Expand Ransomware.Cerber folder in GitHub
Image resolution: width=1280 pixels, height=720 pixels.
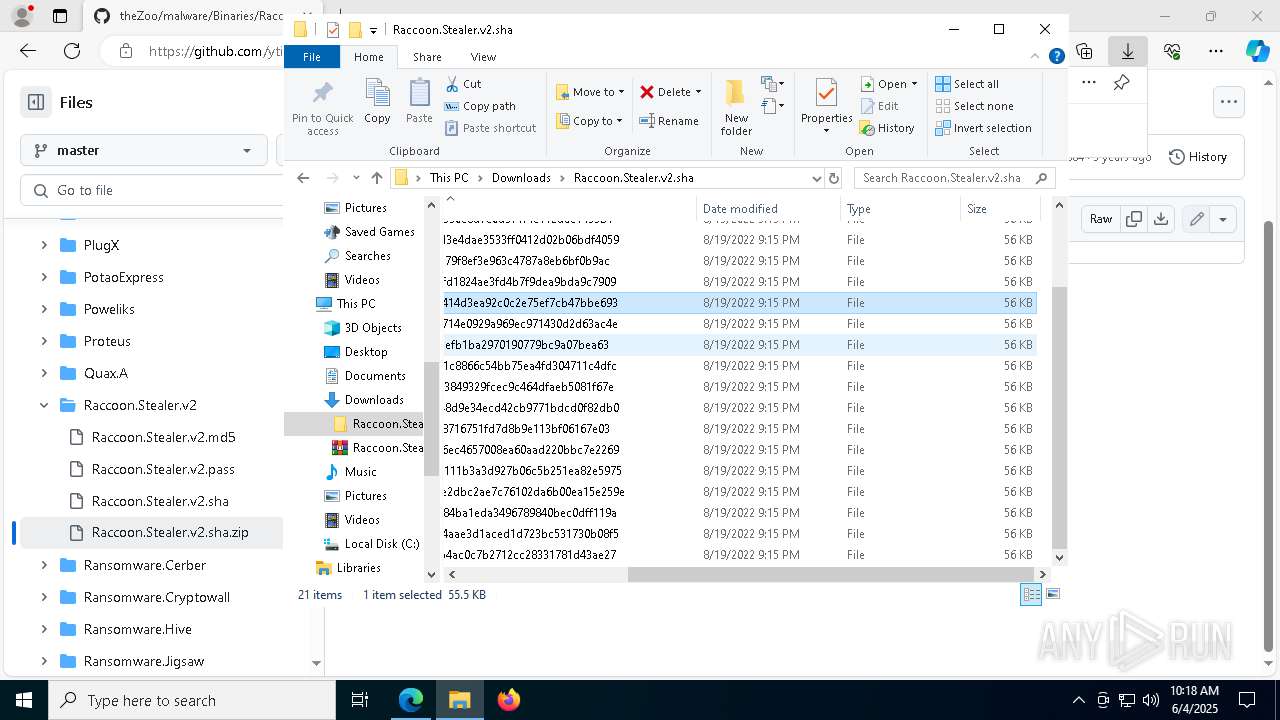coord(44,565)
